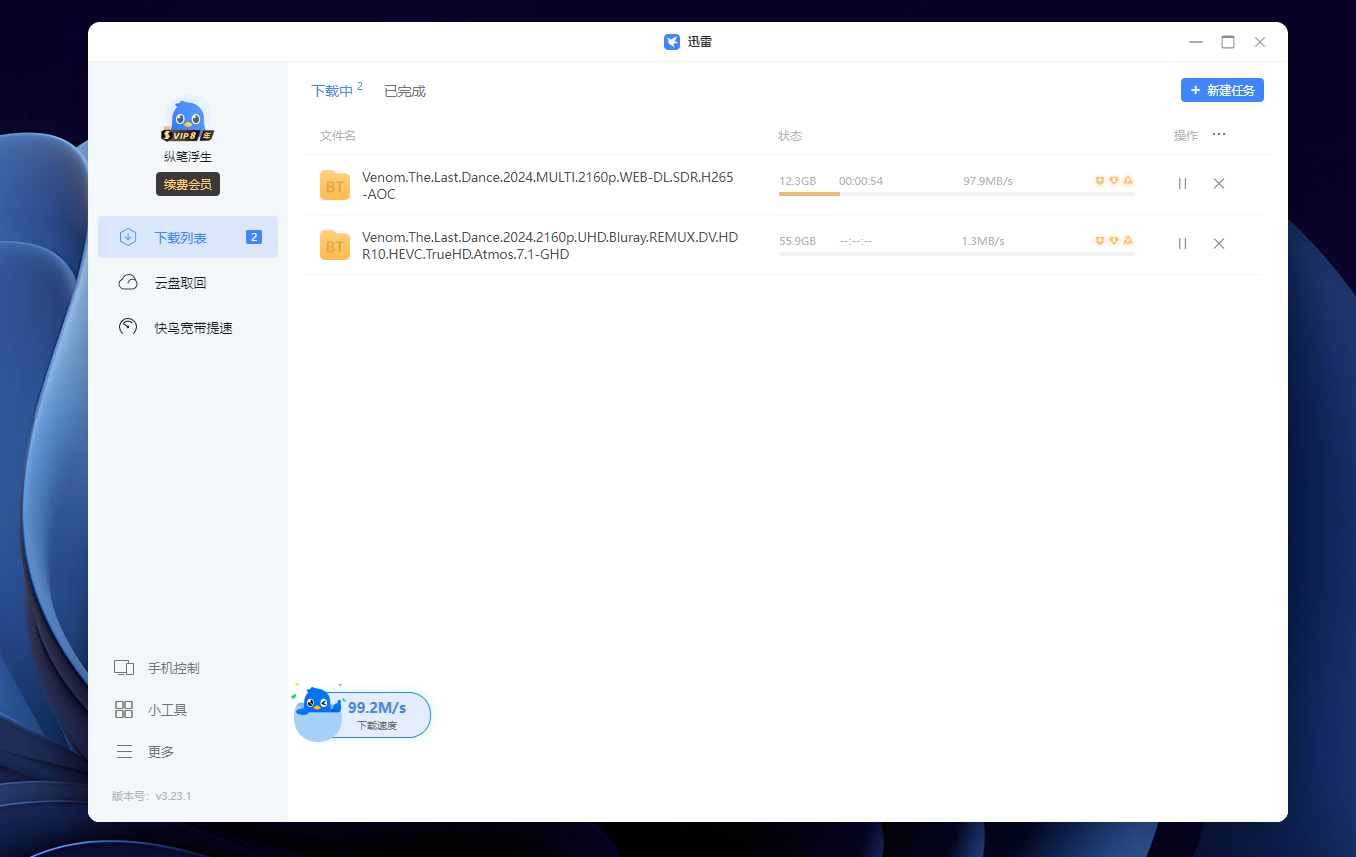Click the diamond VIP icon in the 97.9MB/s row
The width and height of the screenshot is (1356, 857).
1114,181
